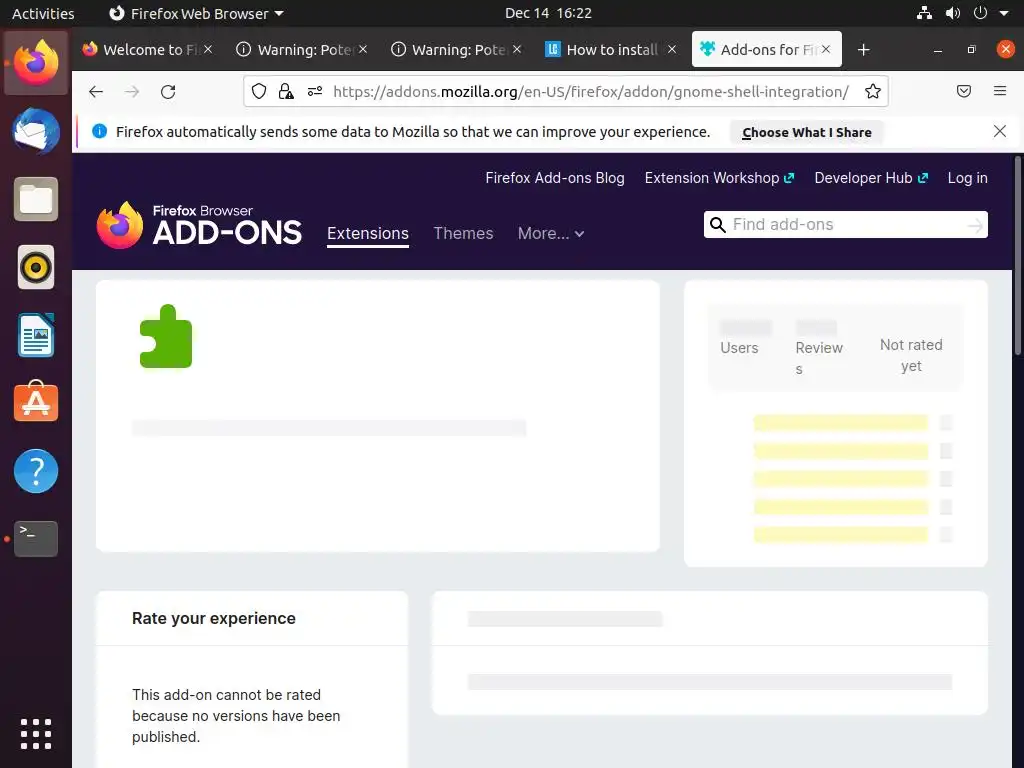Launch LibreOffice Writer from the dock

coord(36,335)
